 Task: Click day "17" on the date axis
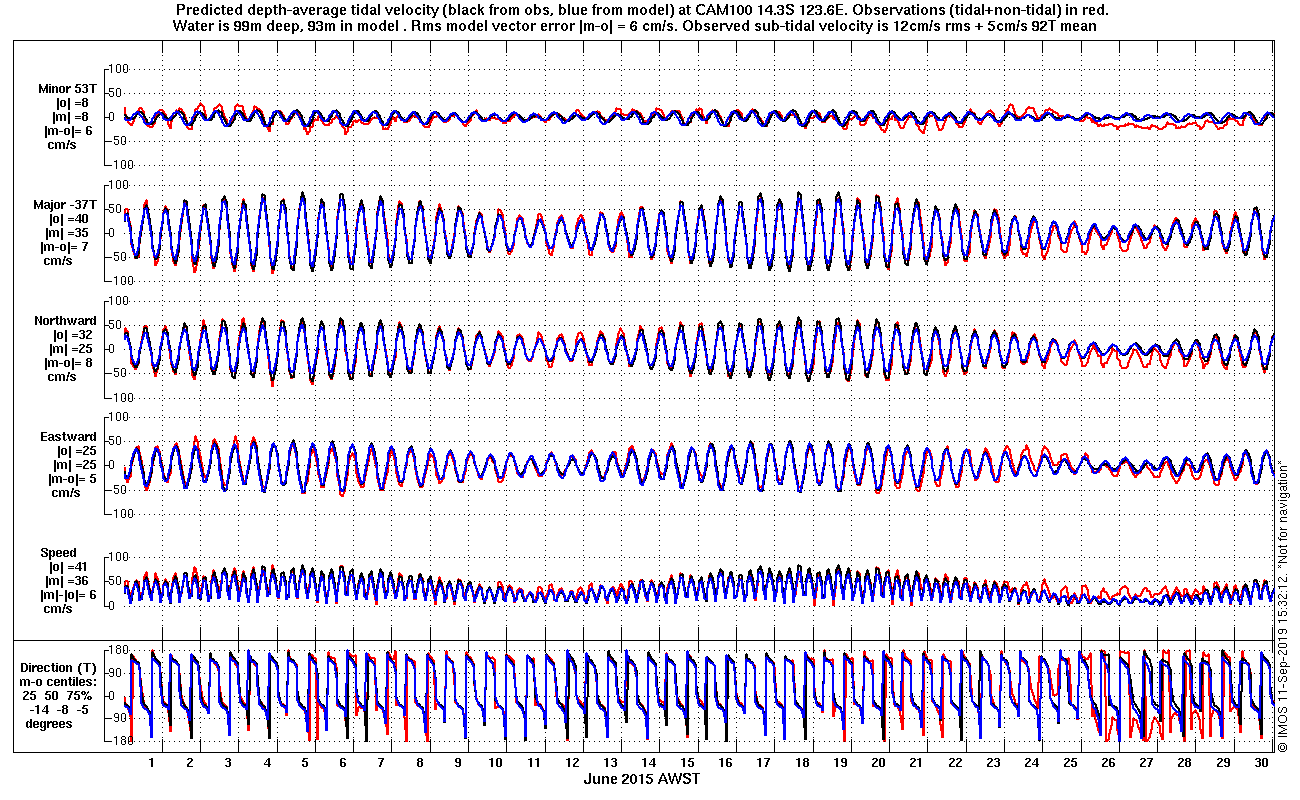click(x=764, y=763)
